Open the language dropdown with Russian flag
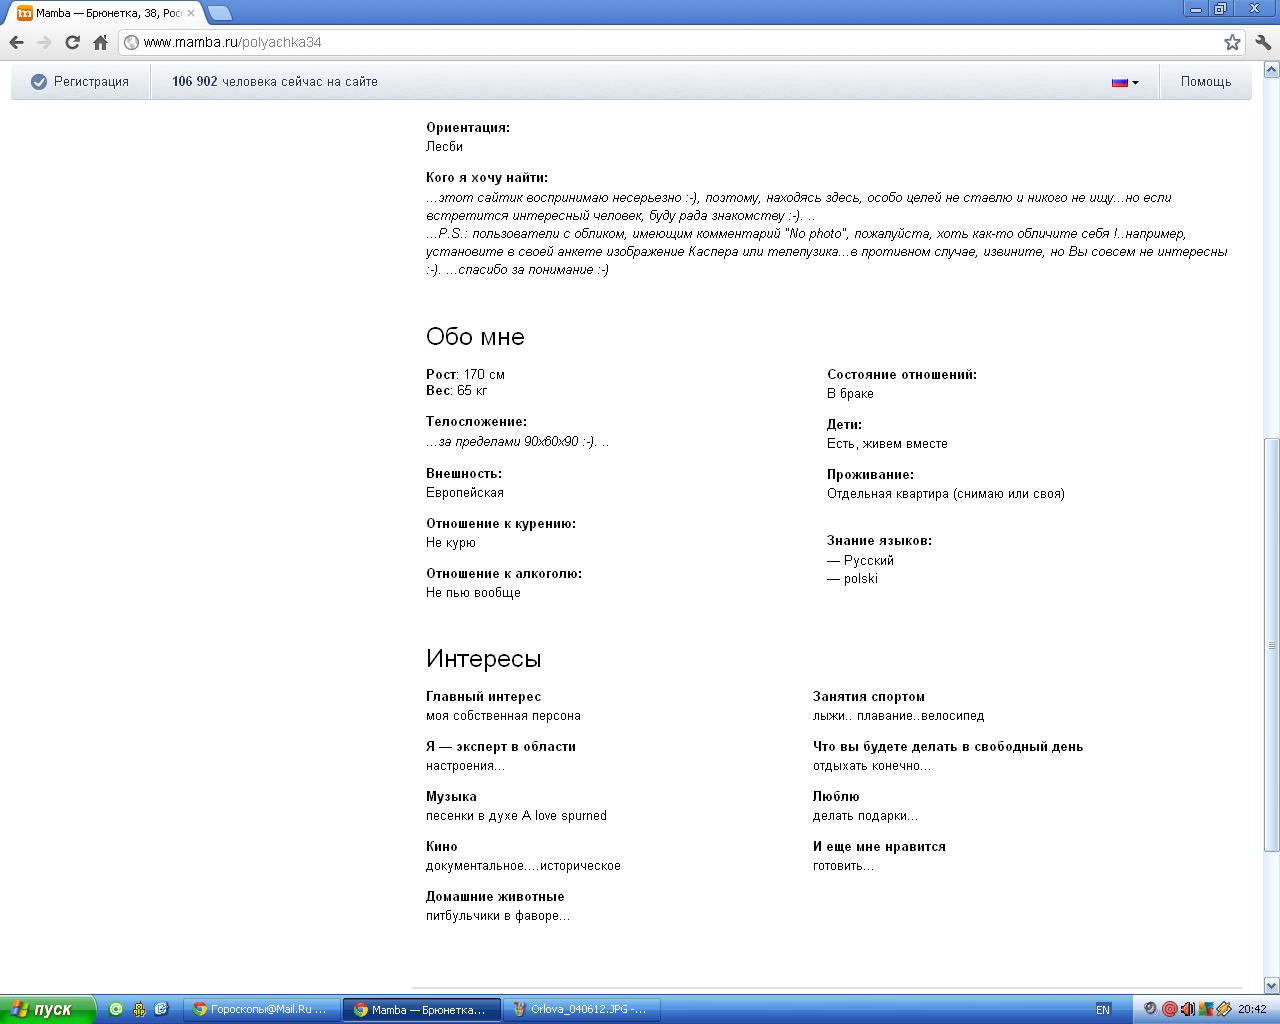This screenshot has height=1024, width=1280. [x=1125, y=82]
